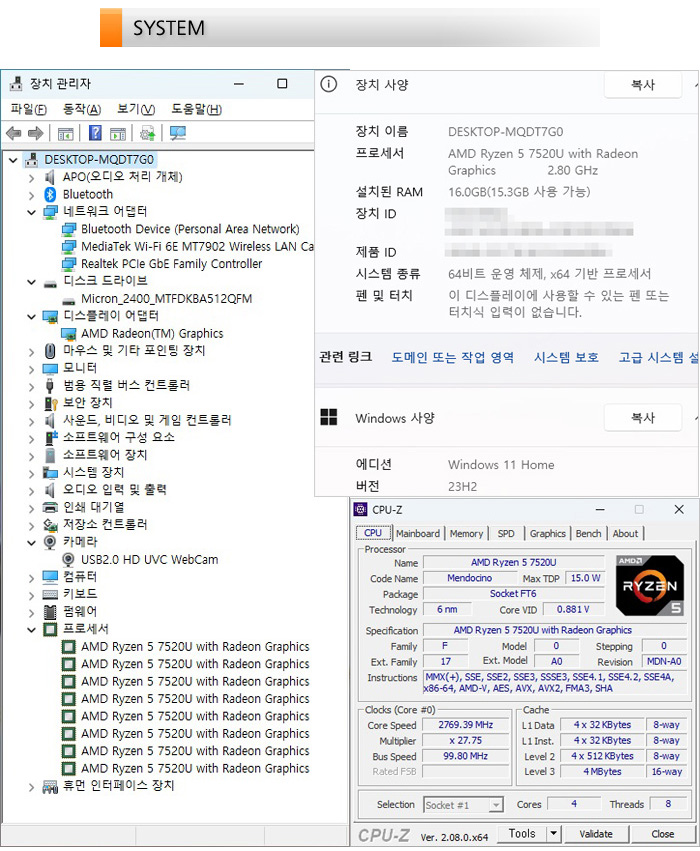Collapse the 디스크 드라이브 category

pos(31,282)
